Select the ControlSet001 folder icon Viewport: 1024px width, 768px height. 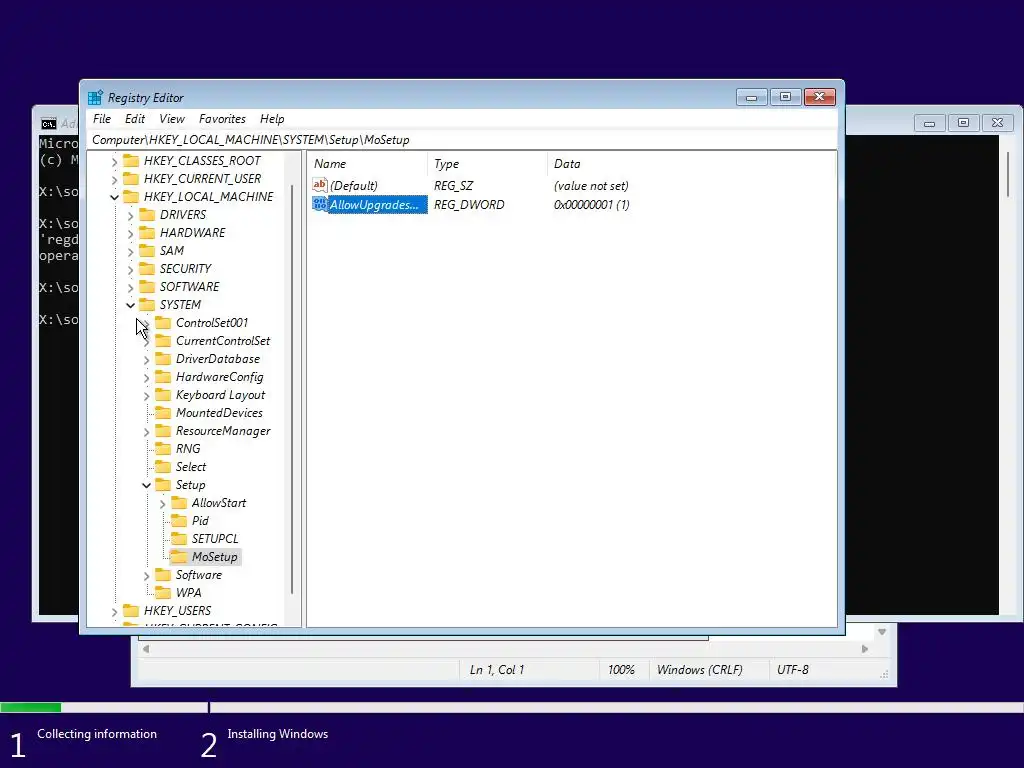(x=163, y=323)
